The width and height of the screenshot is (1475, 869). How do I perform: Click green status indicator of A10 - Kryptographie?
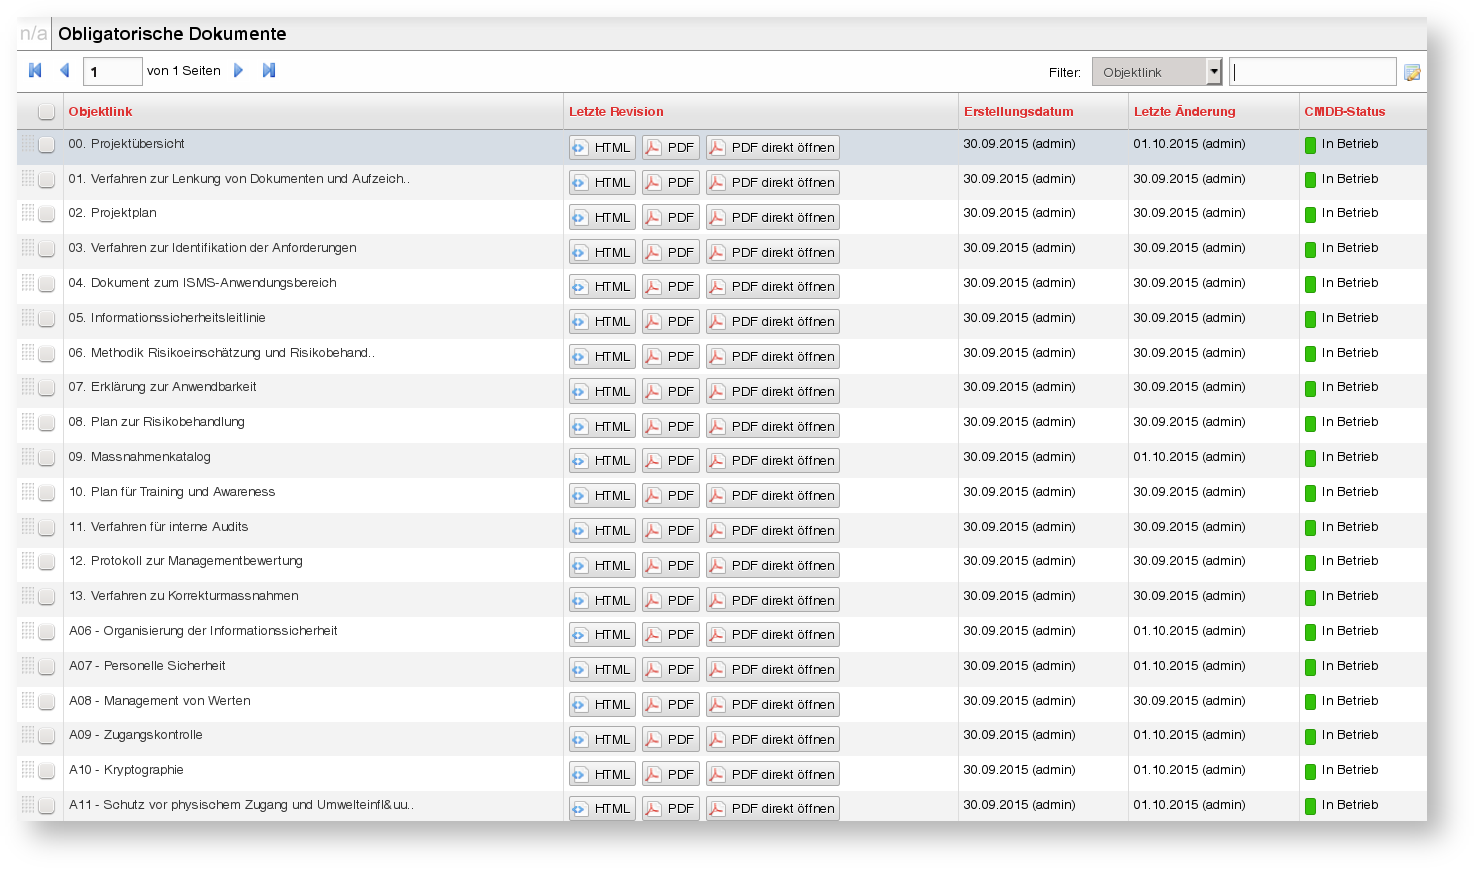point(1310,771)
